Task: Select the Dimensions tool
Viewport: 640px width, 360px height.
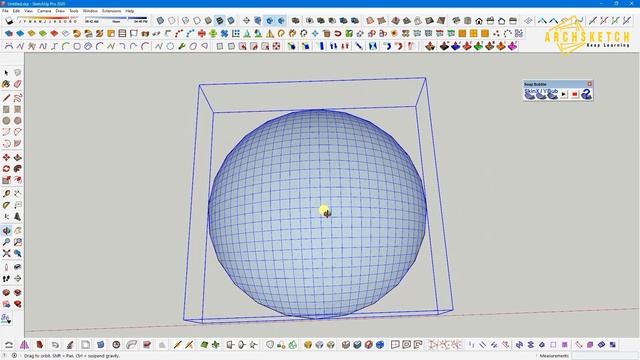Action: click(x=18, y=194)
